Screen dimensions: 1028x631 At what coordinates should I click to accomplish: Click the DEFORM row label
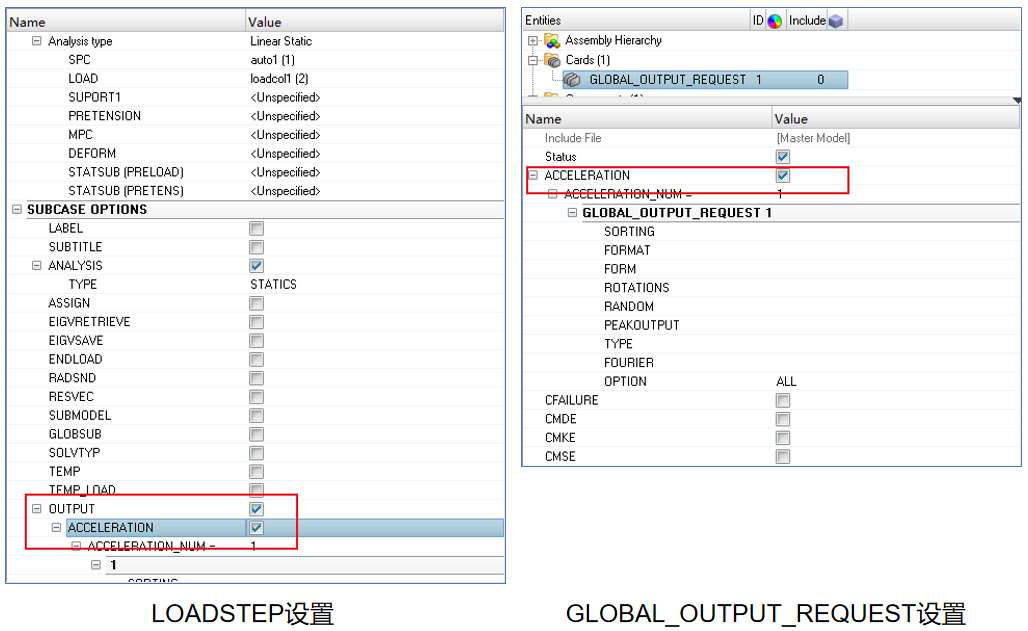tap(92, 153)
